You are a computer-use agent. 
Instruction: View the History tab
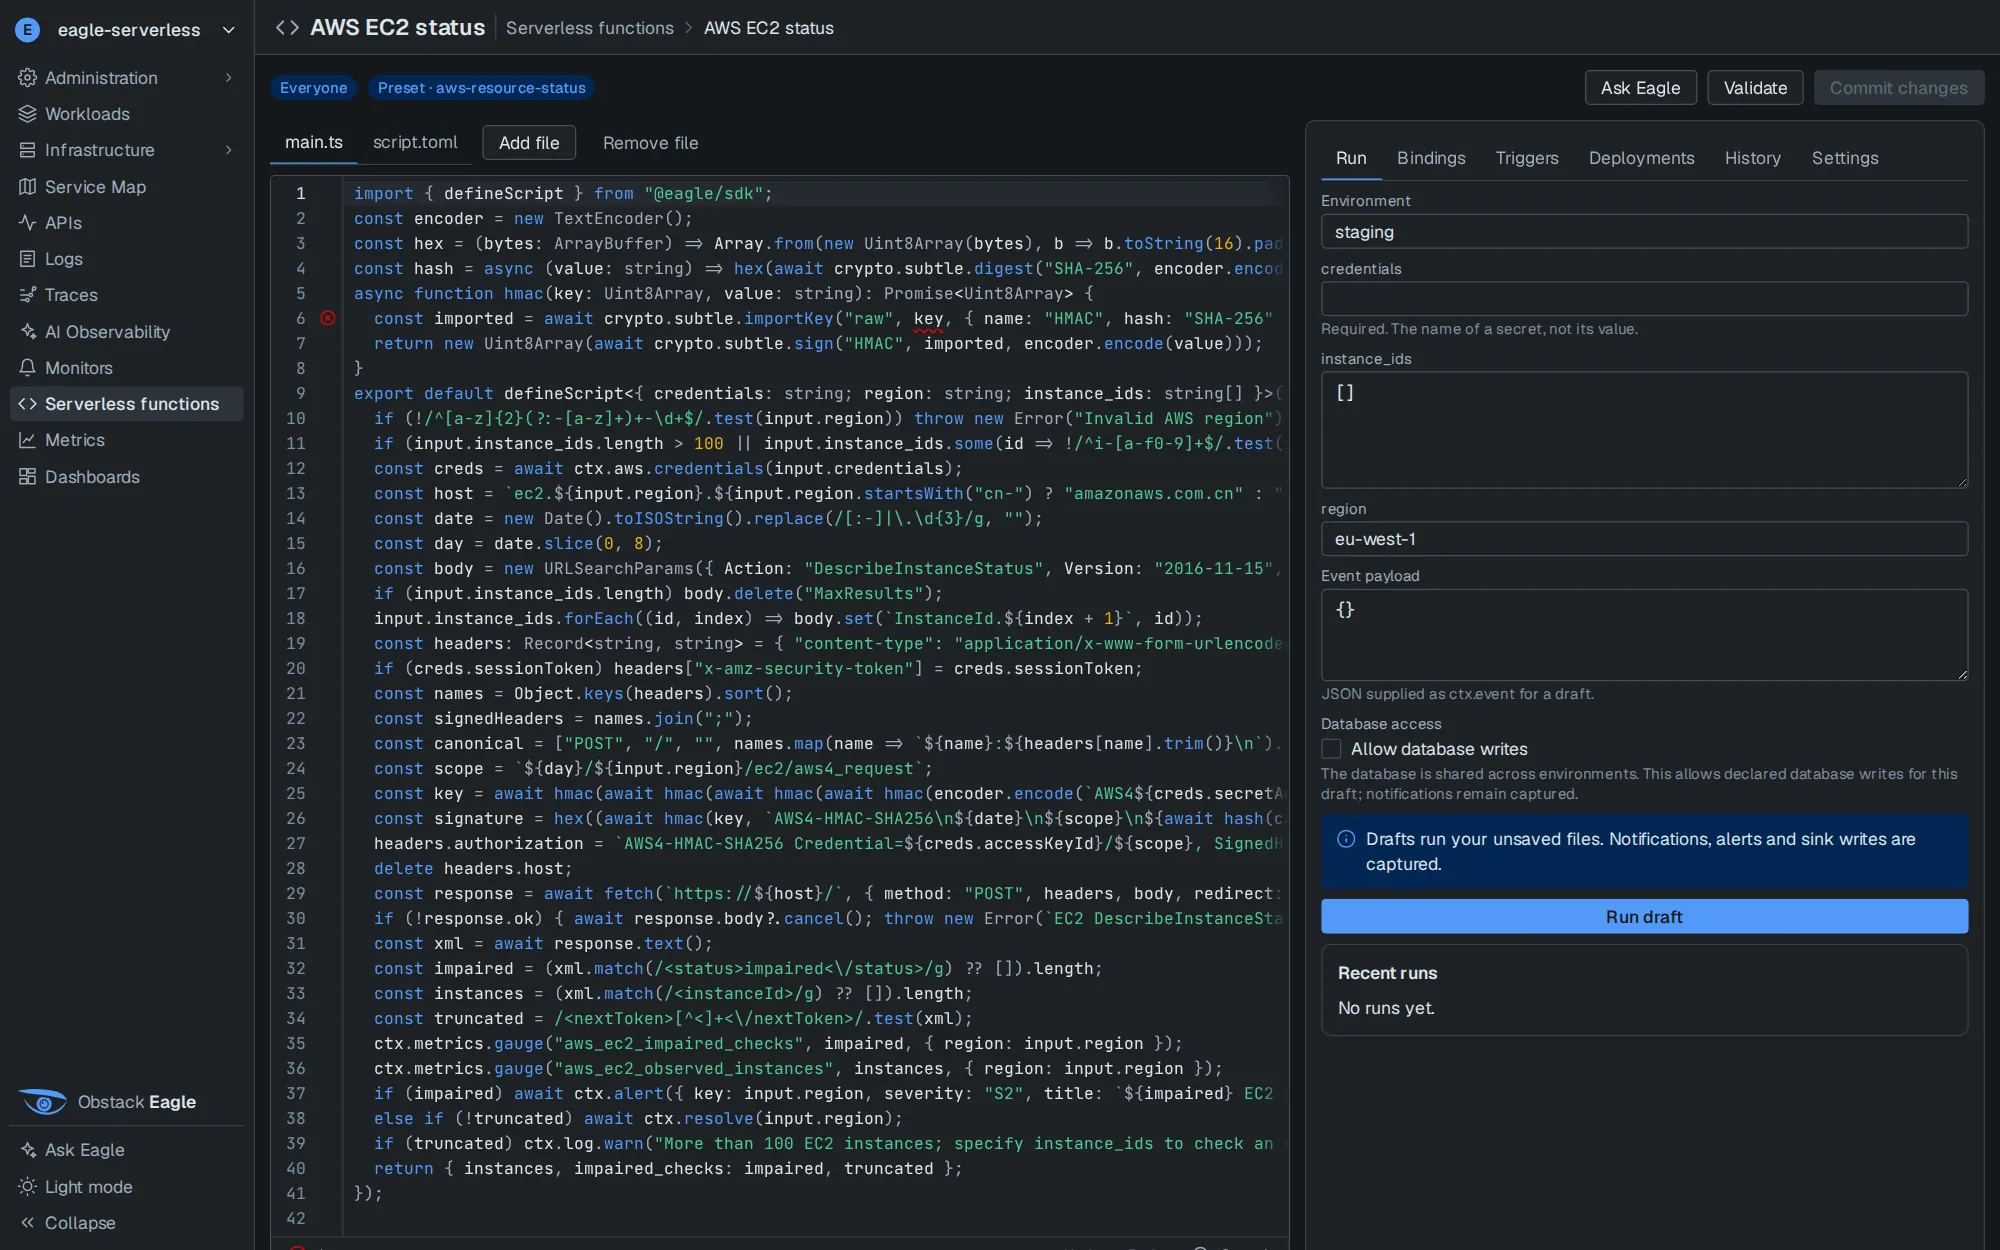coord(1752,158)
